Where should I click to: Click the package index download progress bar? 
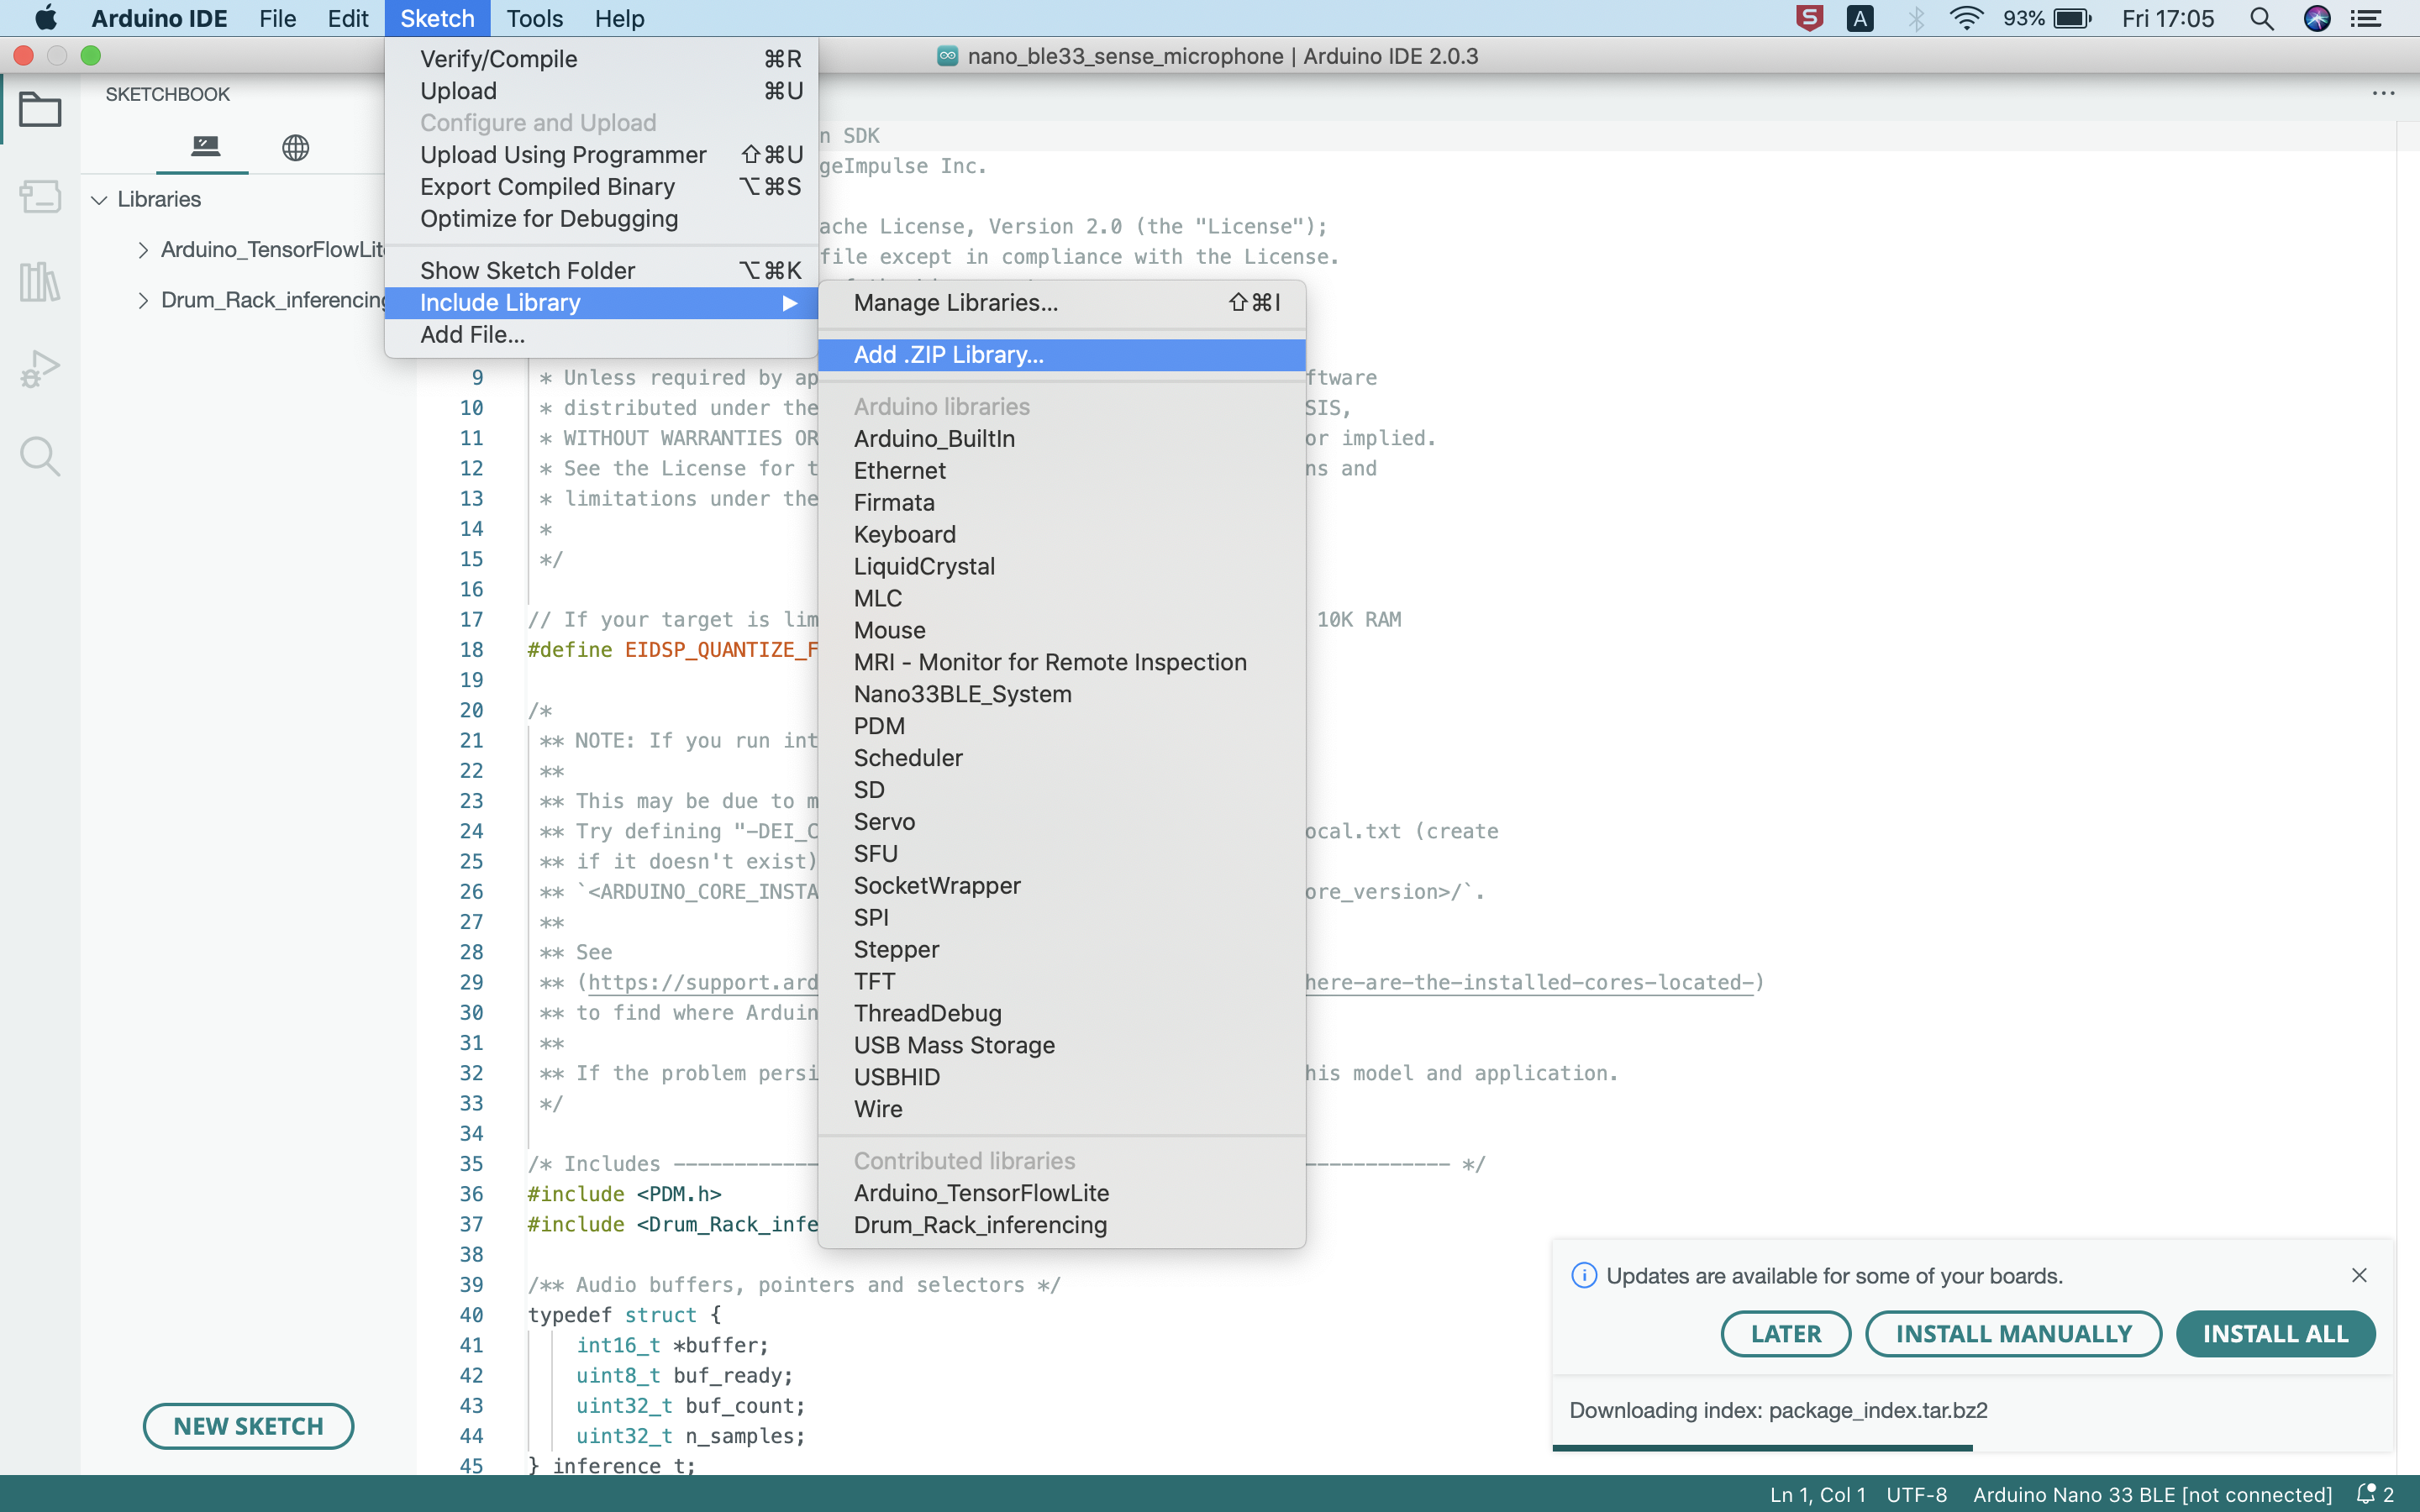click(x=1761, y=1447)
